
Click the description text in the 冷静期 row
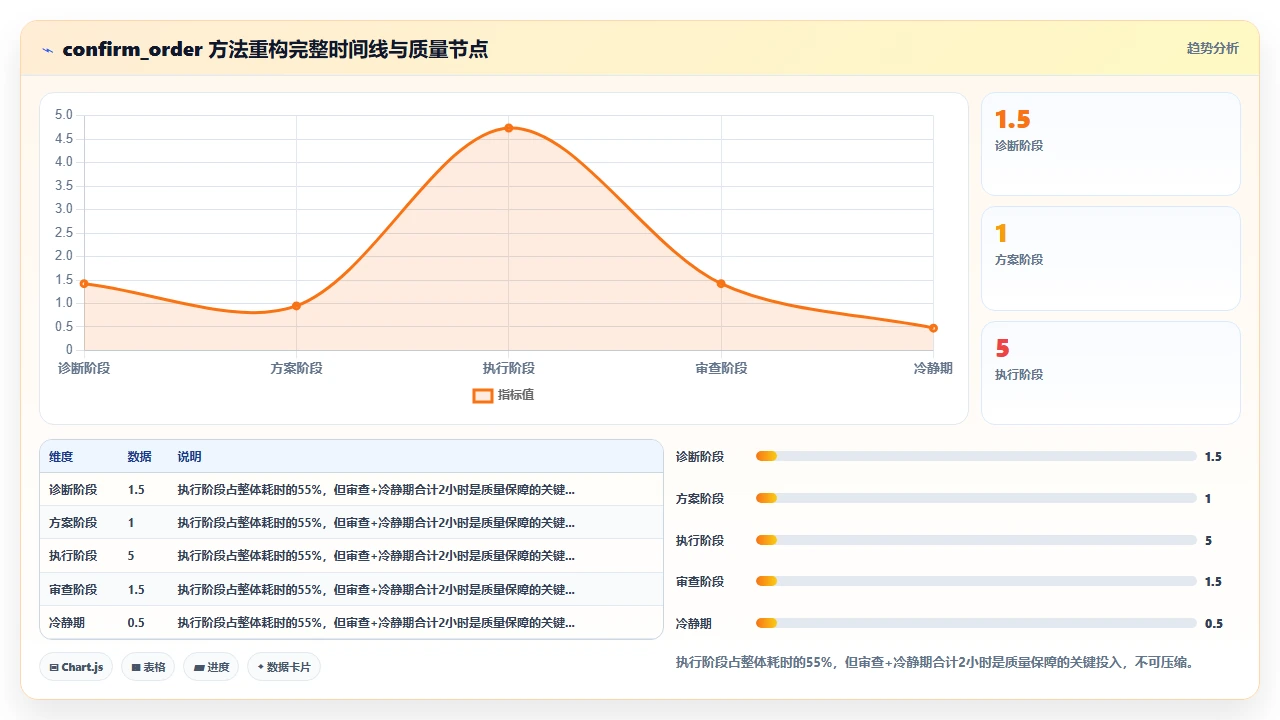coord(376,623)
